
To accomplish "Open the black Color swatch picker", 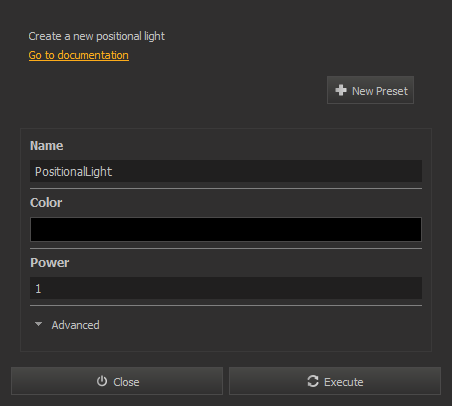I will point(226,229).
